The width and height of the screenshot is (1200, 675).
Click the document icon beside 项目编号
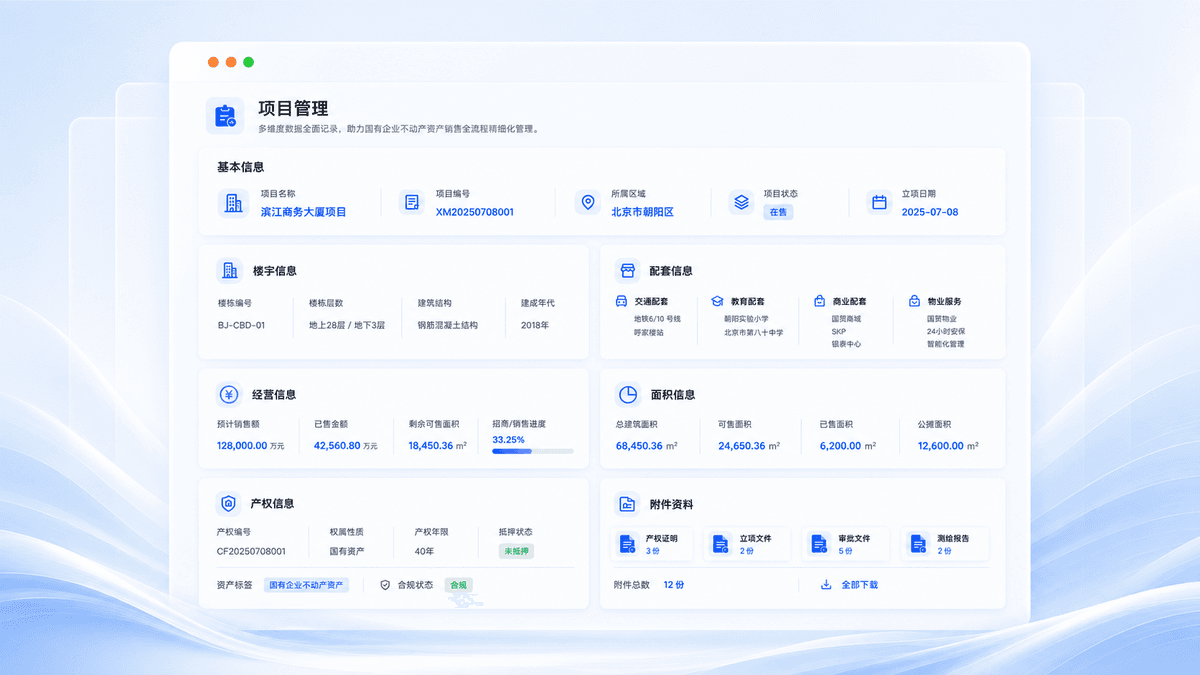point(412,203)
